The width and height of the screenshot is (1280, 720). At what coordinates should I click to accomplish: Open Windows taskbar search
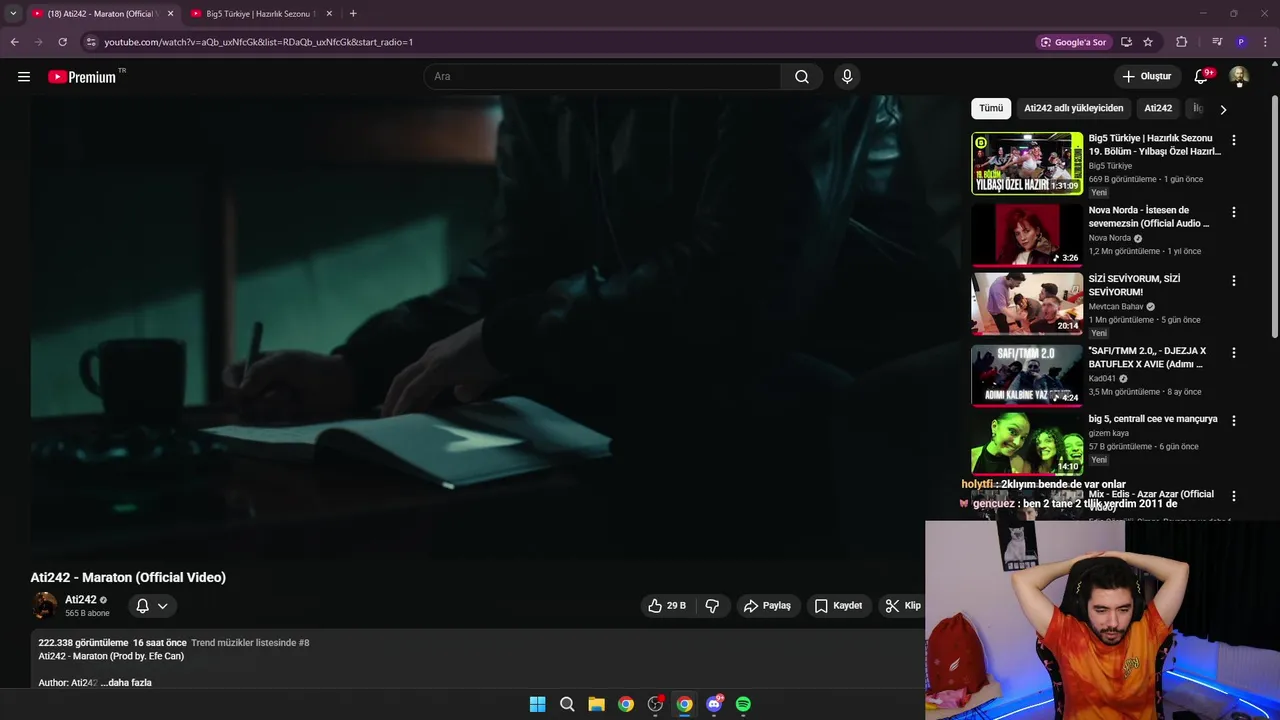pyautogui.click(x=567, y=704)
